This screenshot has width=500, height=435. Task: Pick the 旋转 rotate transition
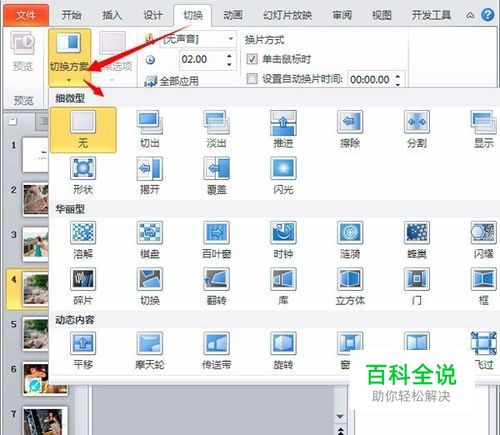point(283,351)
